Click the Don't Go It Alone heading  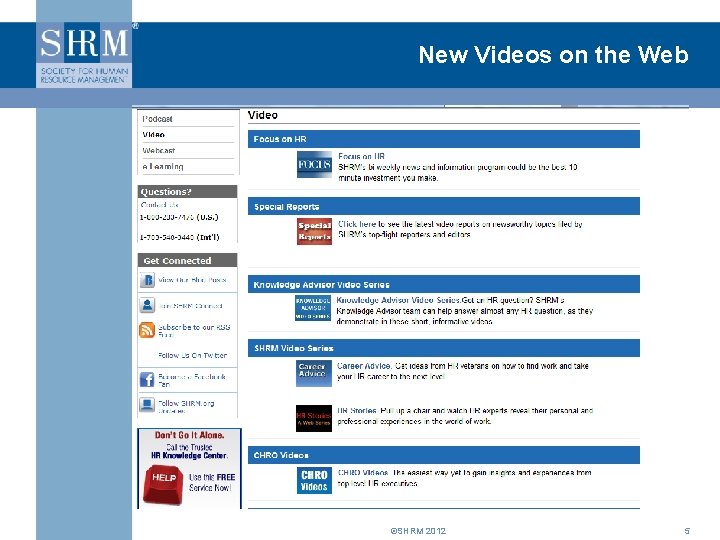point(189,435)
